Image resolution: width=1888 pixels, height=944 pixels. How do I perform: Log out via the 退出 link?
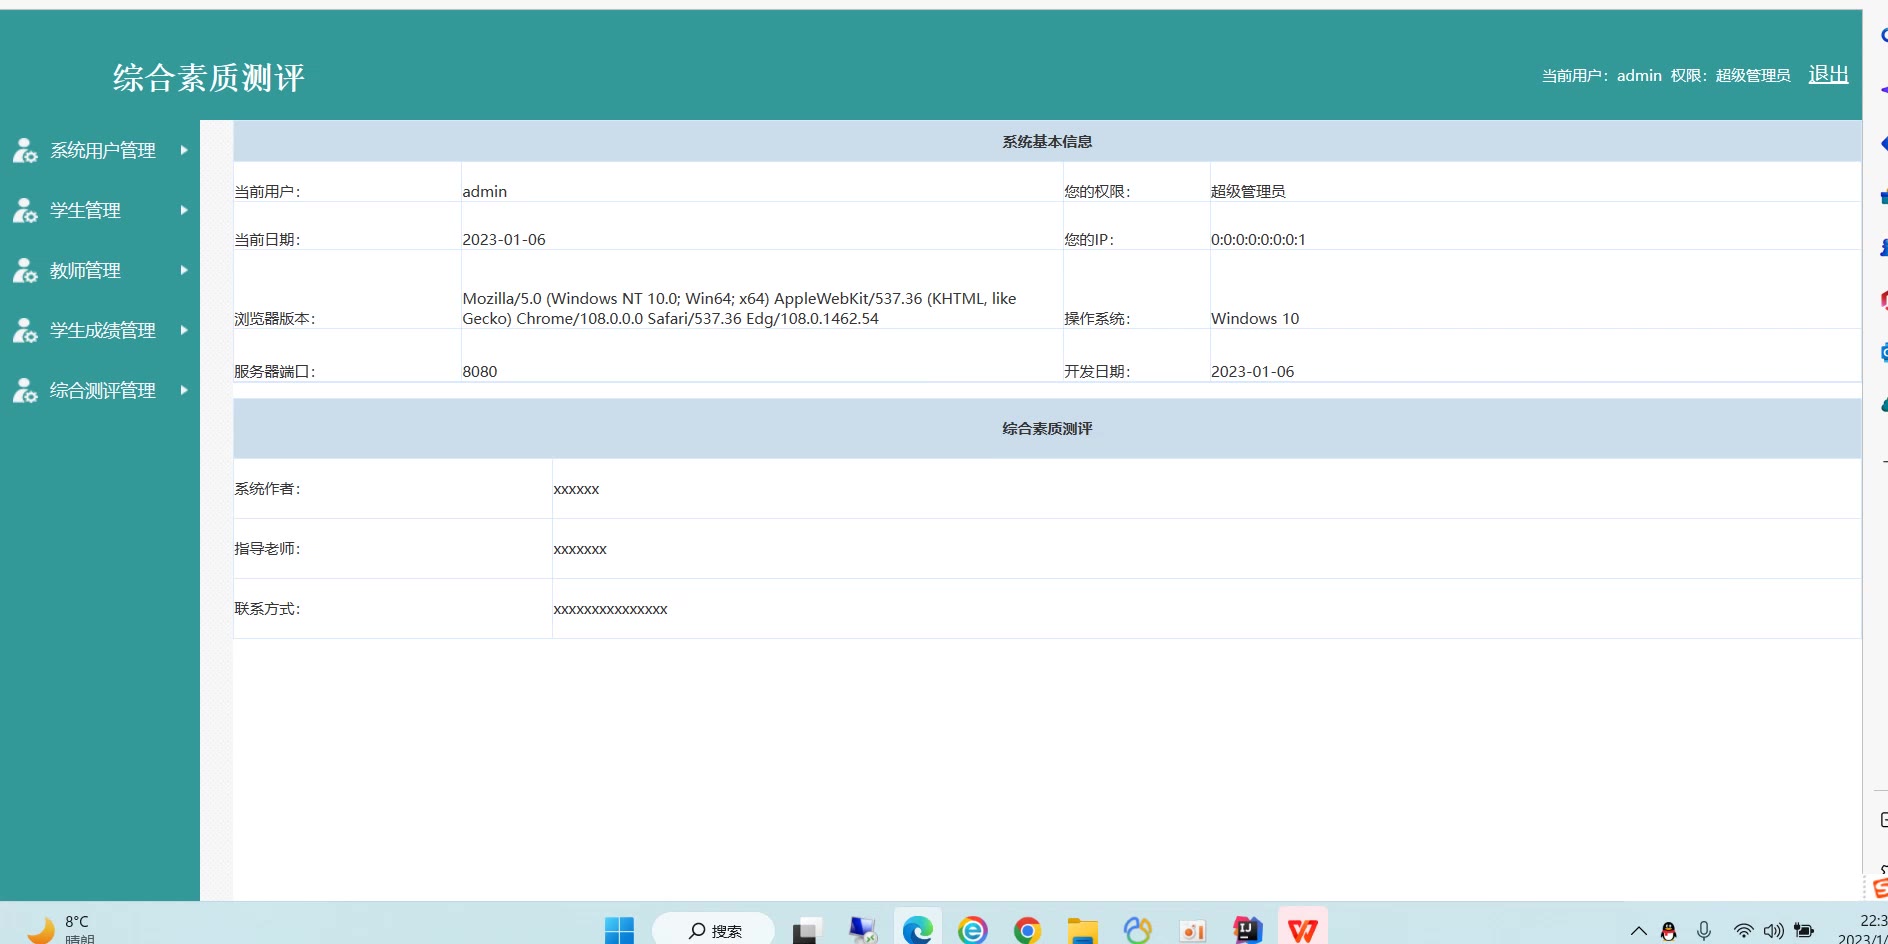click(x=1828, y=75)
